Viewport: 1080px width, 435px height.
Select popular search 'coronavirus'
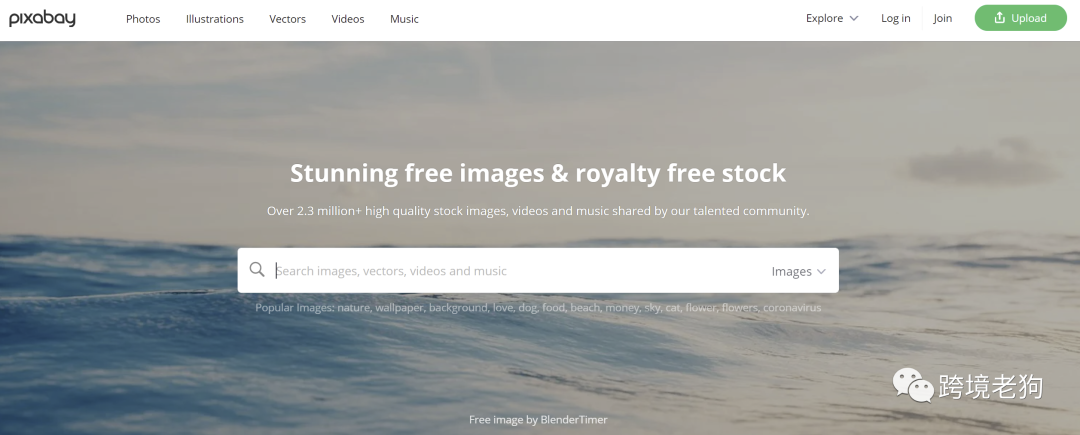[x=792, y=308]
